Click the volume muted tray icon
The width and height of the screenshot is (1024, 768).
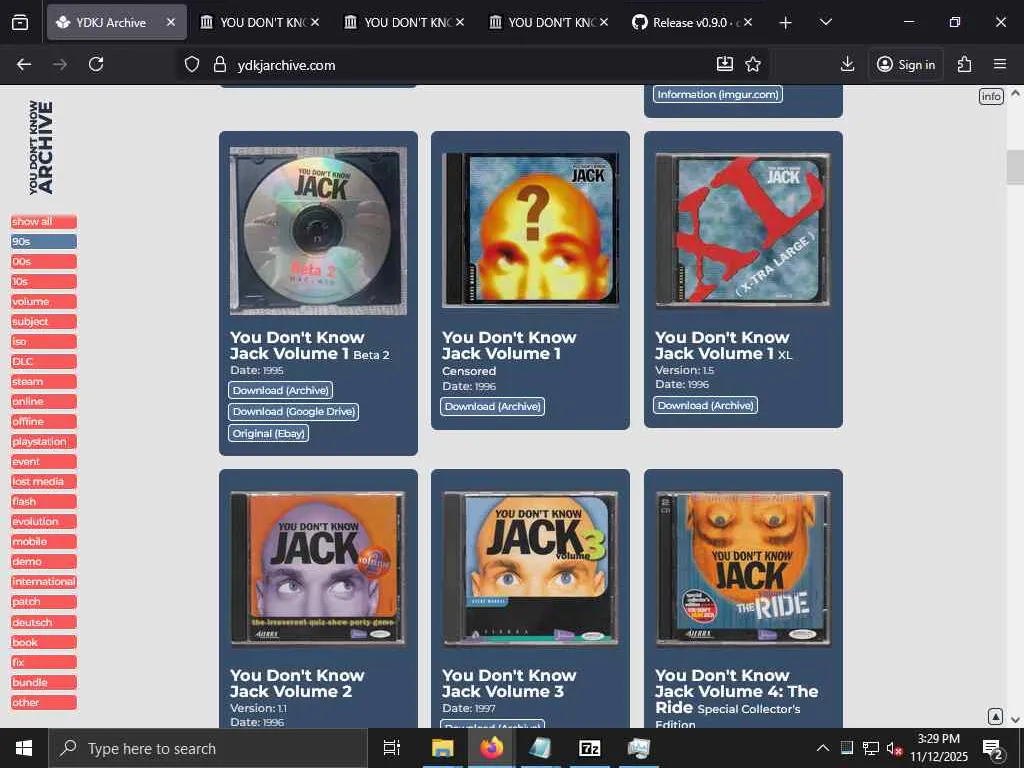pos(894,748)
